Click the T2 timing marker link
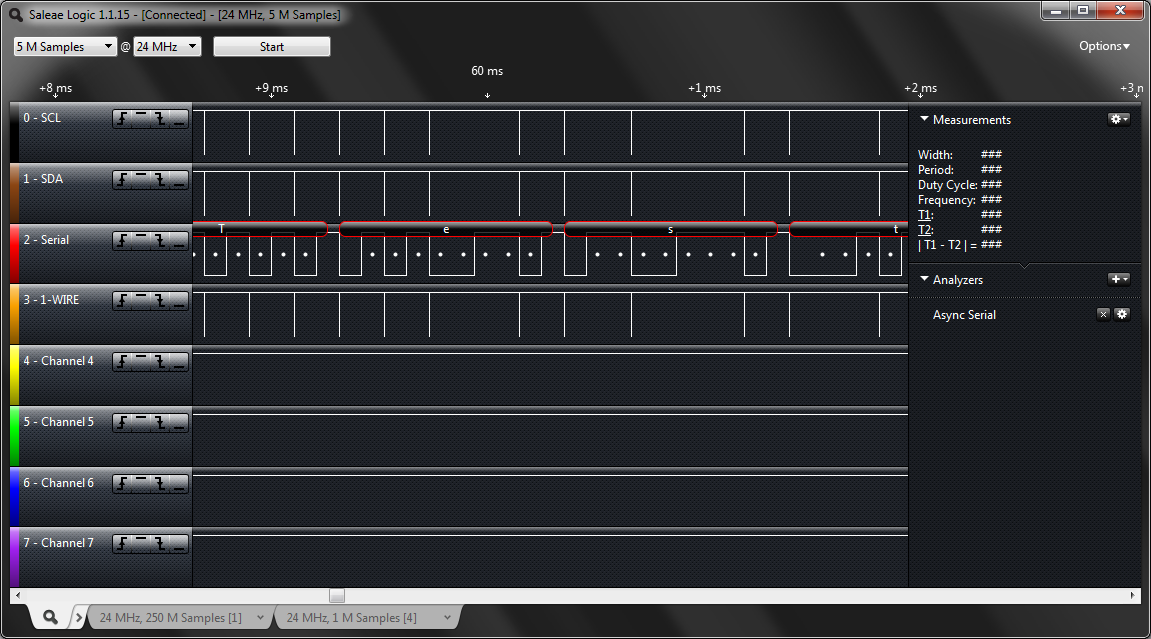The width and height of the screenshot is (1151, 639). [x=925, y=230]
